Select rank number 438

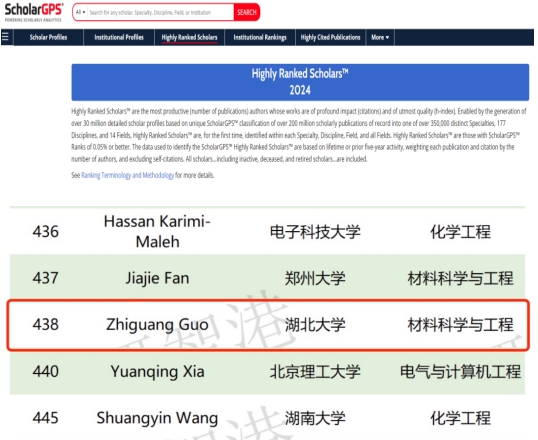[x=46, y=324]
